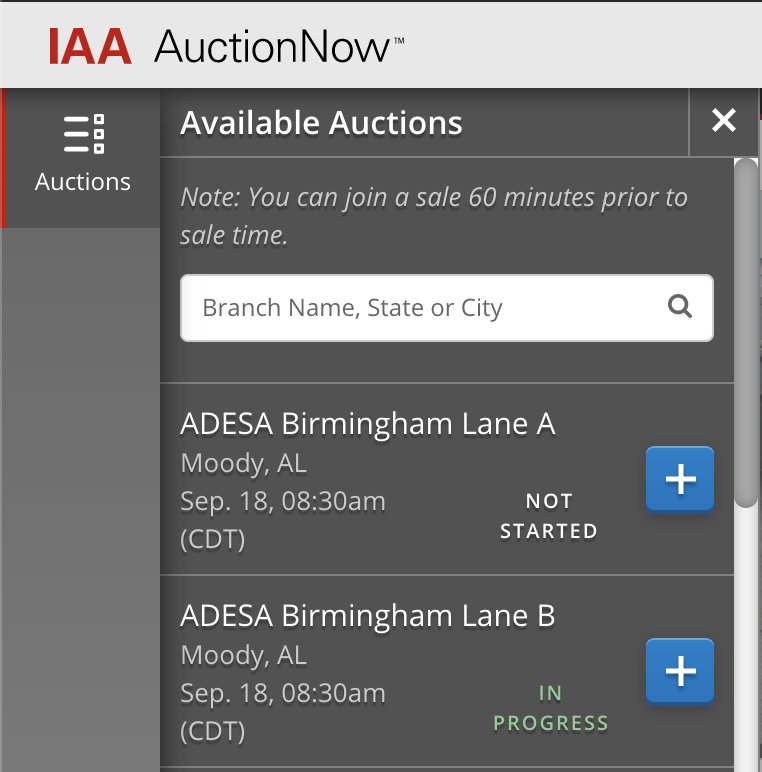Click scrollbar track below the thumb
This screenshot has width=762, height=772.
click(746, 640)
